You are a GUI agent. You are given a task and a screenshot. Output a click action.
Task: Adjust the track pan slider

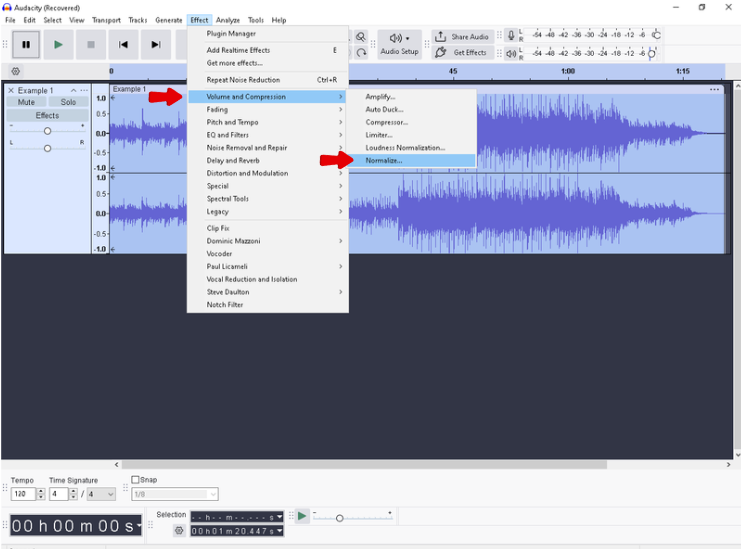point(47,148)
